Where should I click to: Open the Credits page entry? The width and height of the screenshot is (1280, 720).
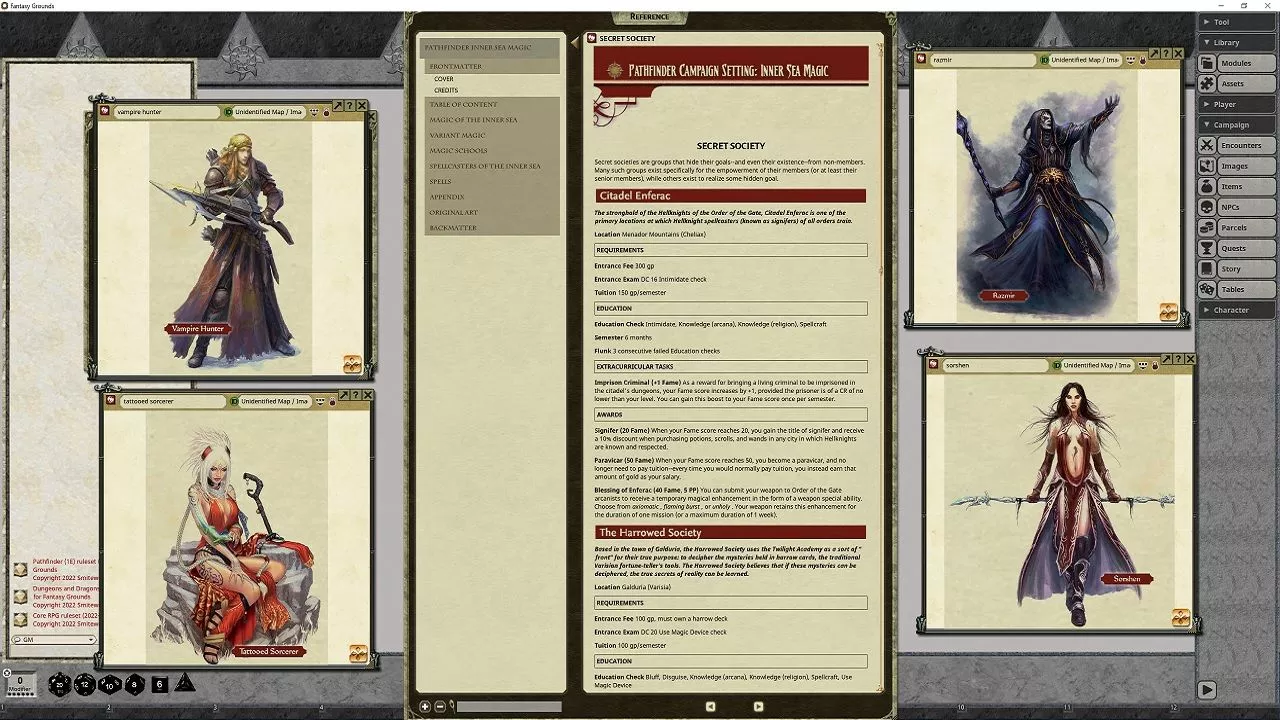(446, 90)
